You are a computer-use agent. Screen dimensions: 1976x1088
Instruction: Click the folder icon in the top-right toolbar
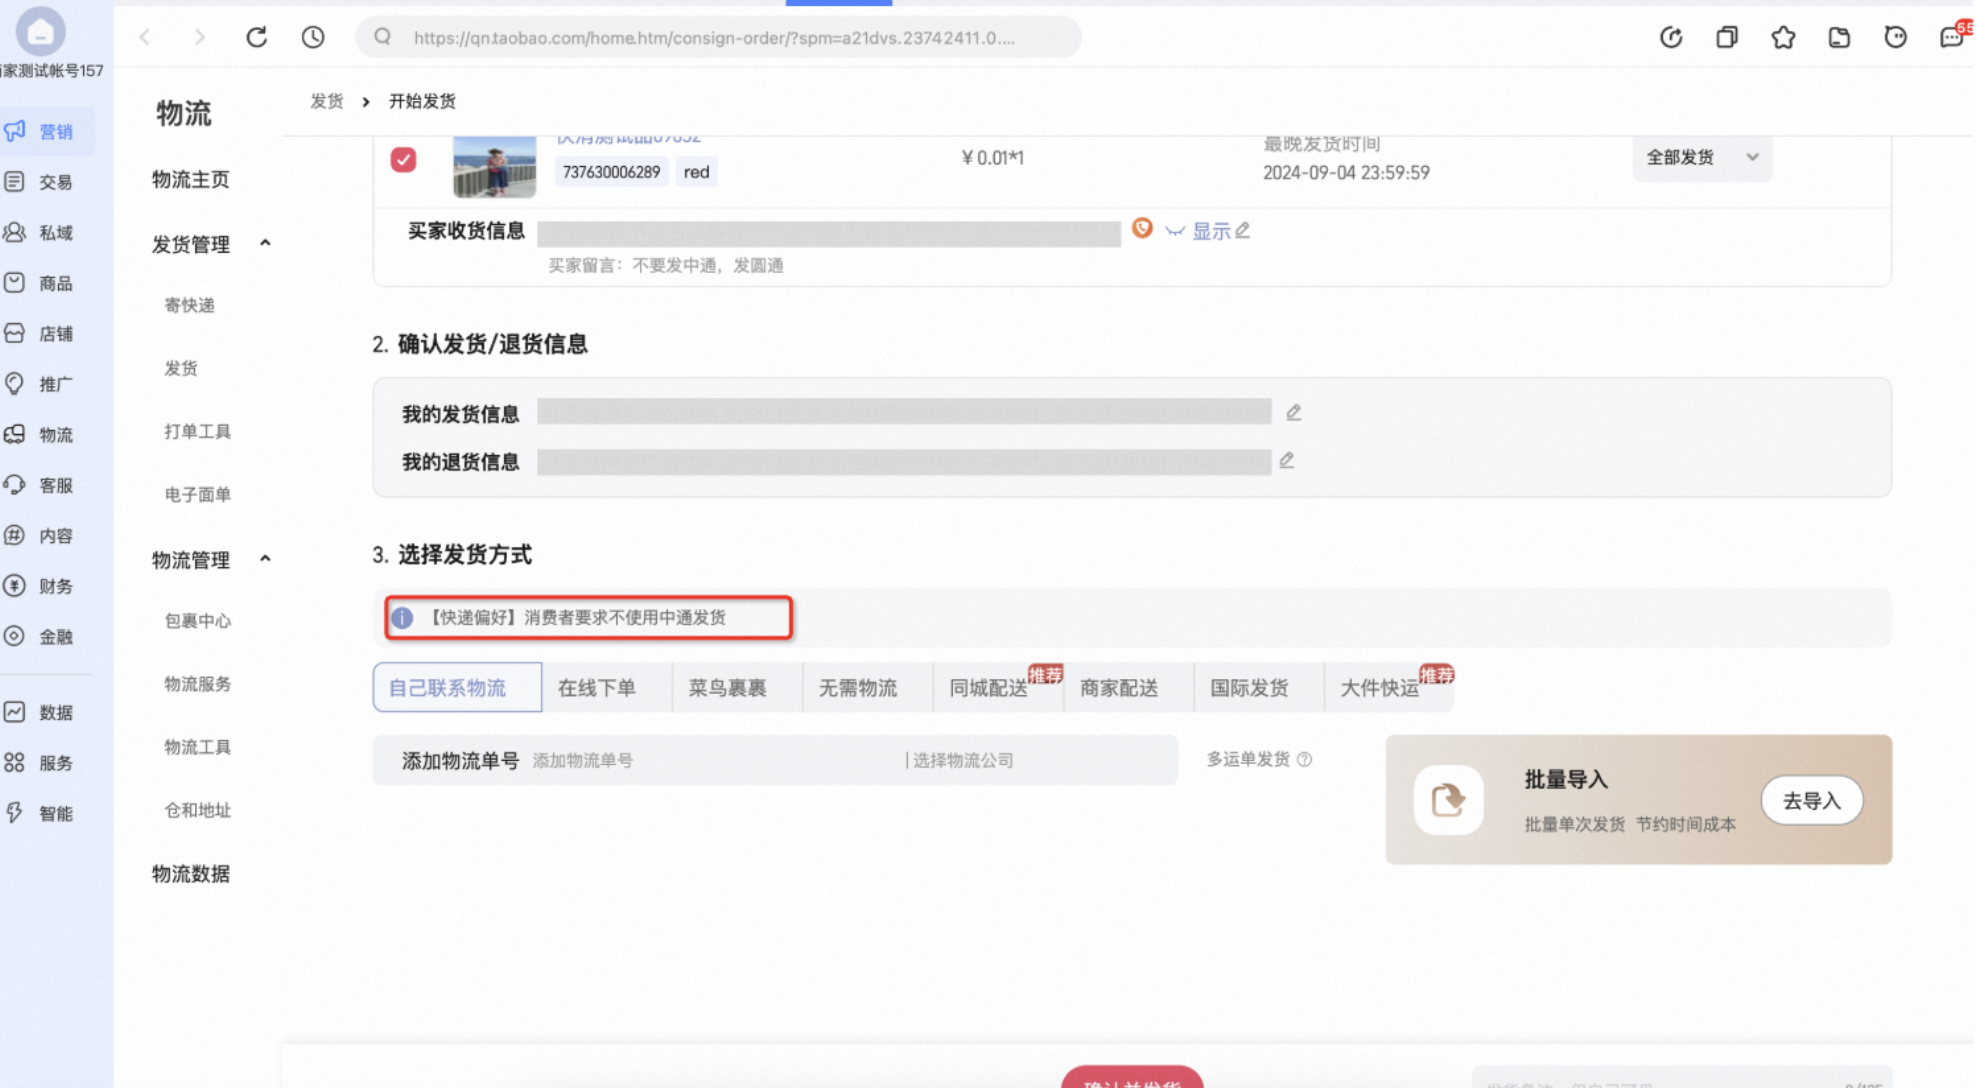1839,37
